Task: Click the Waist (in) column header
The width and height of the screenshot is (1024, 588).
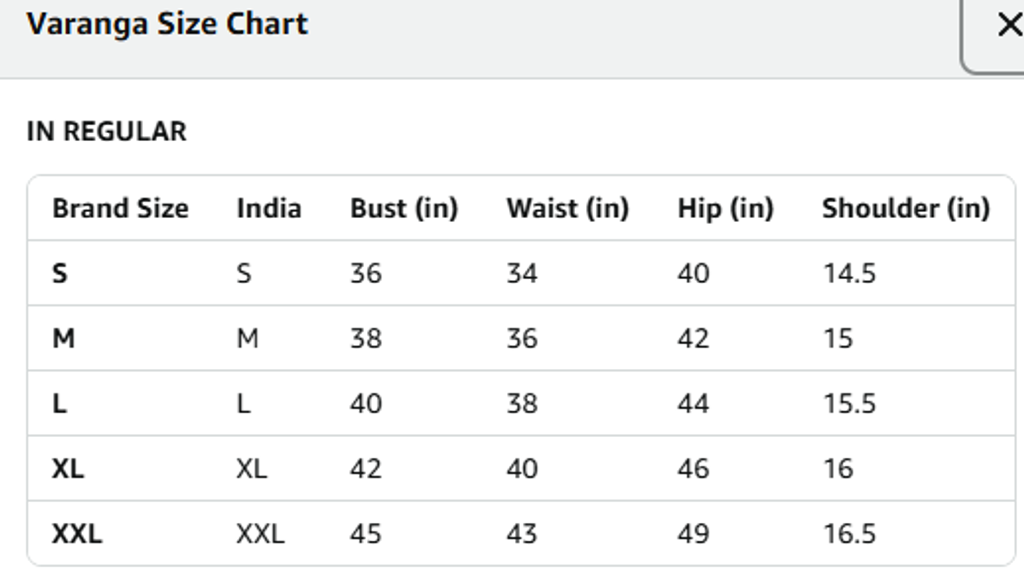Action: (567, 208)
